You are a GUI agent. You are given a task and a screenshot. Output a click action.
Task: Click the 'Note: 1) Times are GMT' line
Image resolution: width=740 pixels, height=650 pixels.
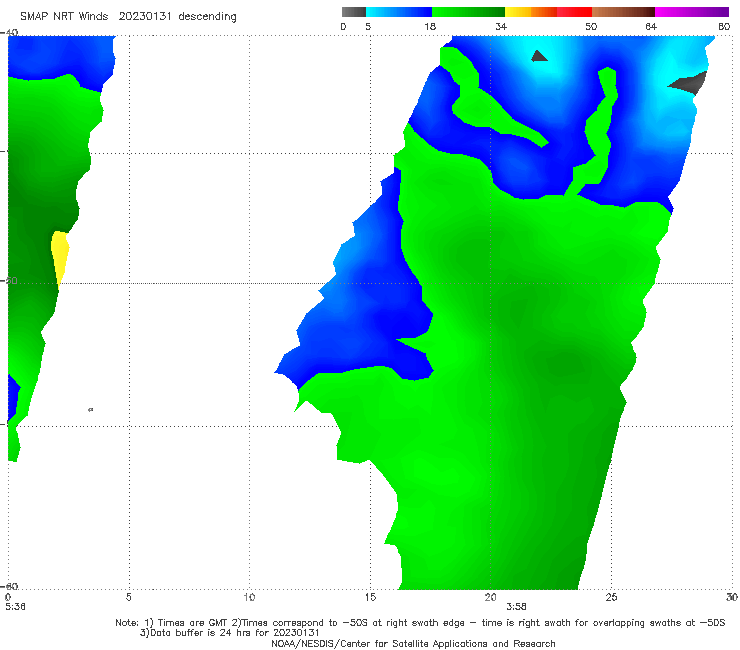coord(420,623)
